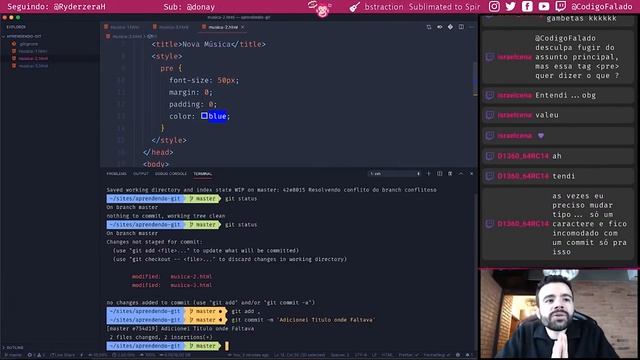Viewport: 640px width, 360px height.
Task: Click the Twitch badge beside 'valeu' message
Action: pos(490,115)
